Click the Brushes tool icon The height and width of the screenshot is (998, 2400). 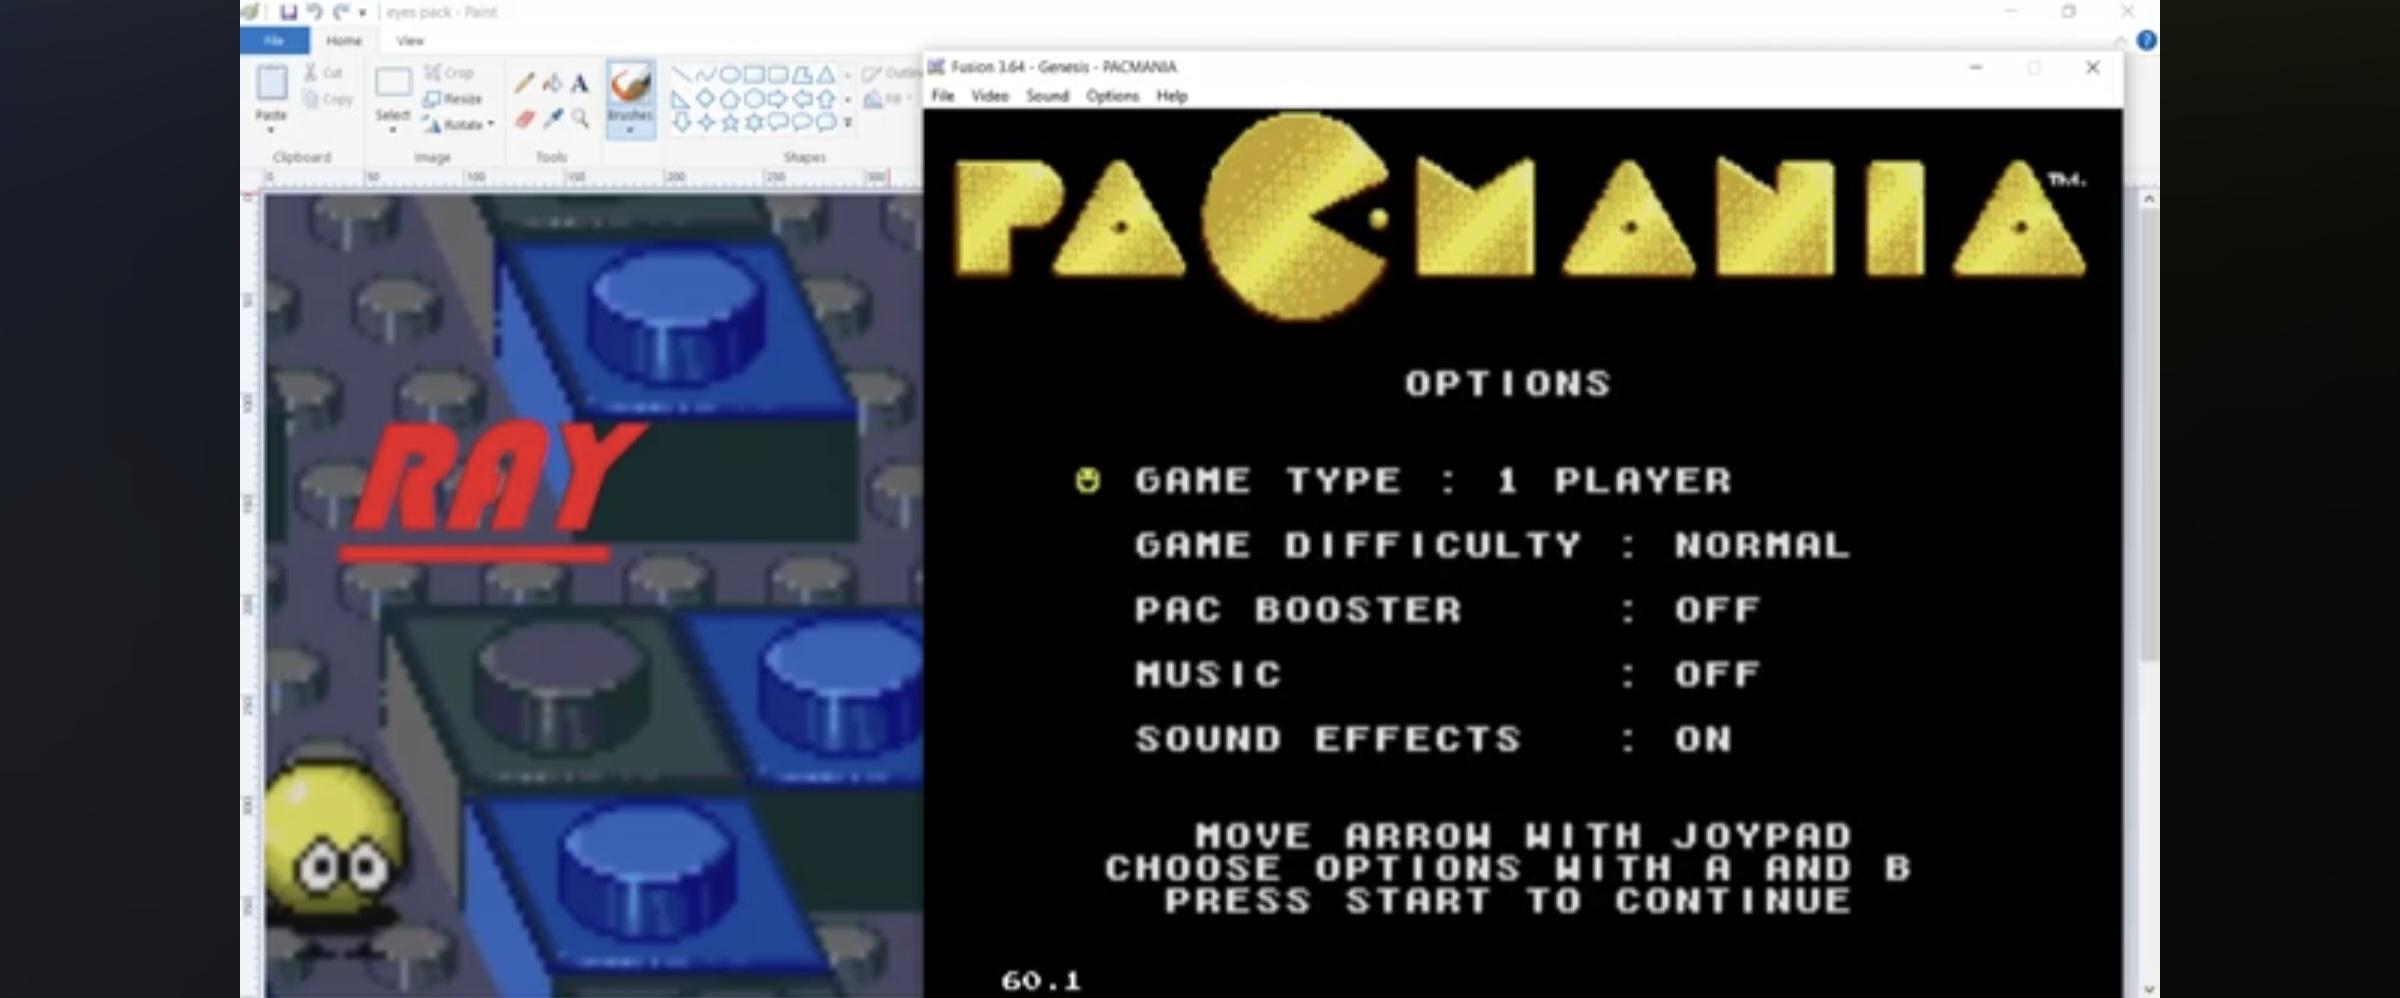[x=630, y=83]
